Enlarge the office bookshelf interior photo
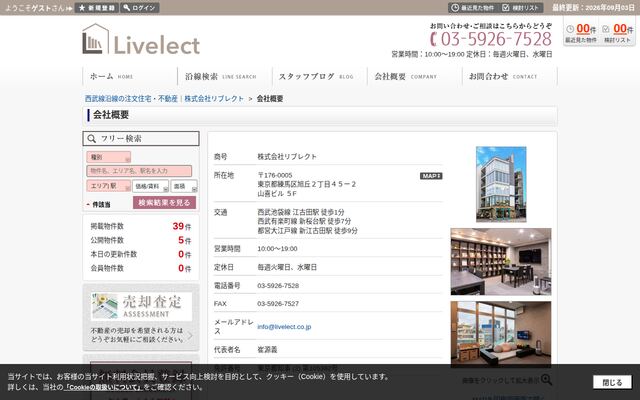Viewport: 640px width, 400px height. pyautogui.click(x=501, y=262)
